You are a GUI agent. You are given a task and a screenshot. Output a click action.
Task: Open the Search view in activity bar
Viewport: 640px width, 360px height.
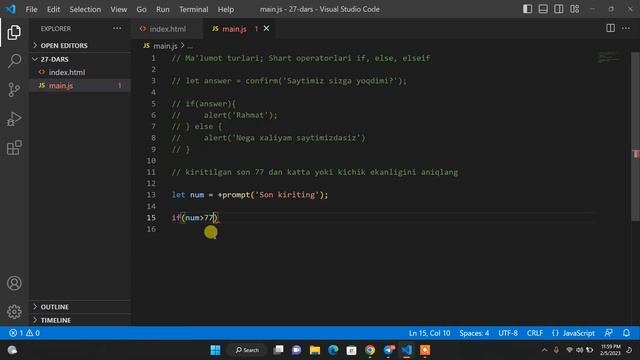[14, 61]
